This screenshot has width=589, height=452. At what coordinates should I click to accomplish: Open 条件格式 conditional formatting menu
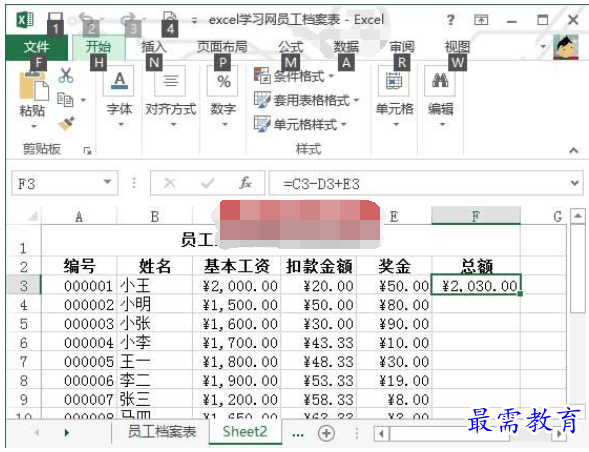click(294, 76)
